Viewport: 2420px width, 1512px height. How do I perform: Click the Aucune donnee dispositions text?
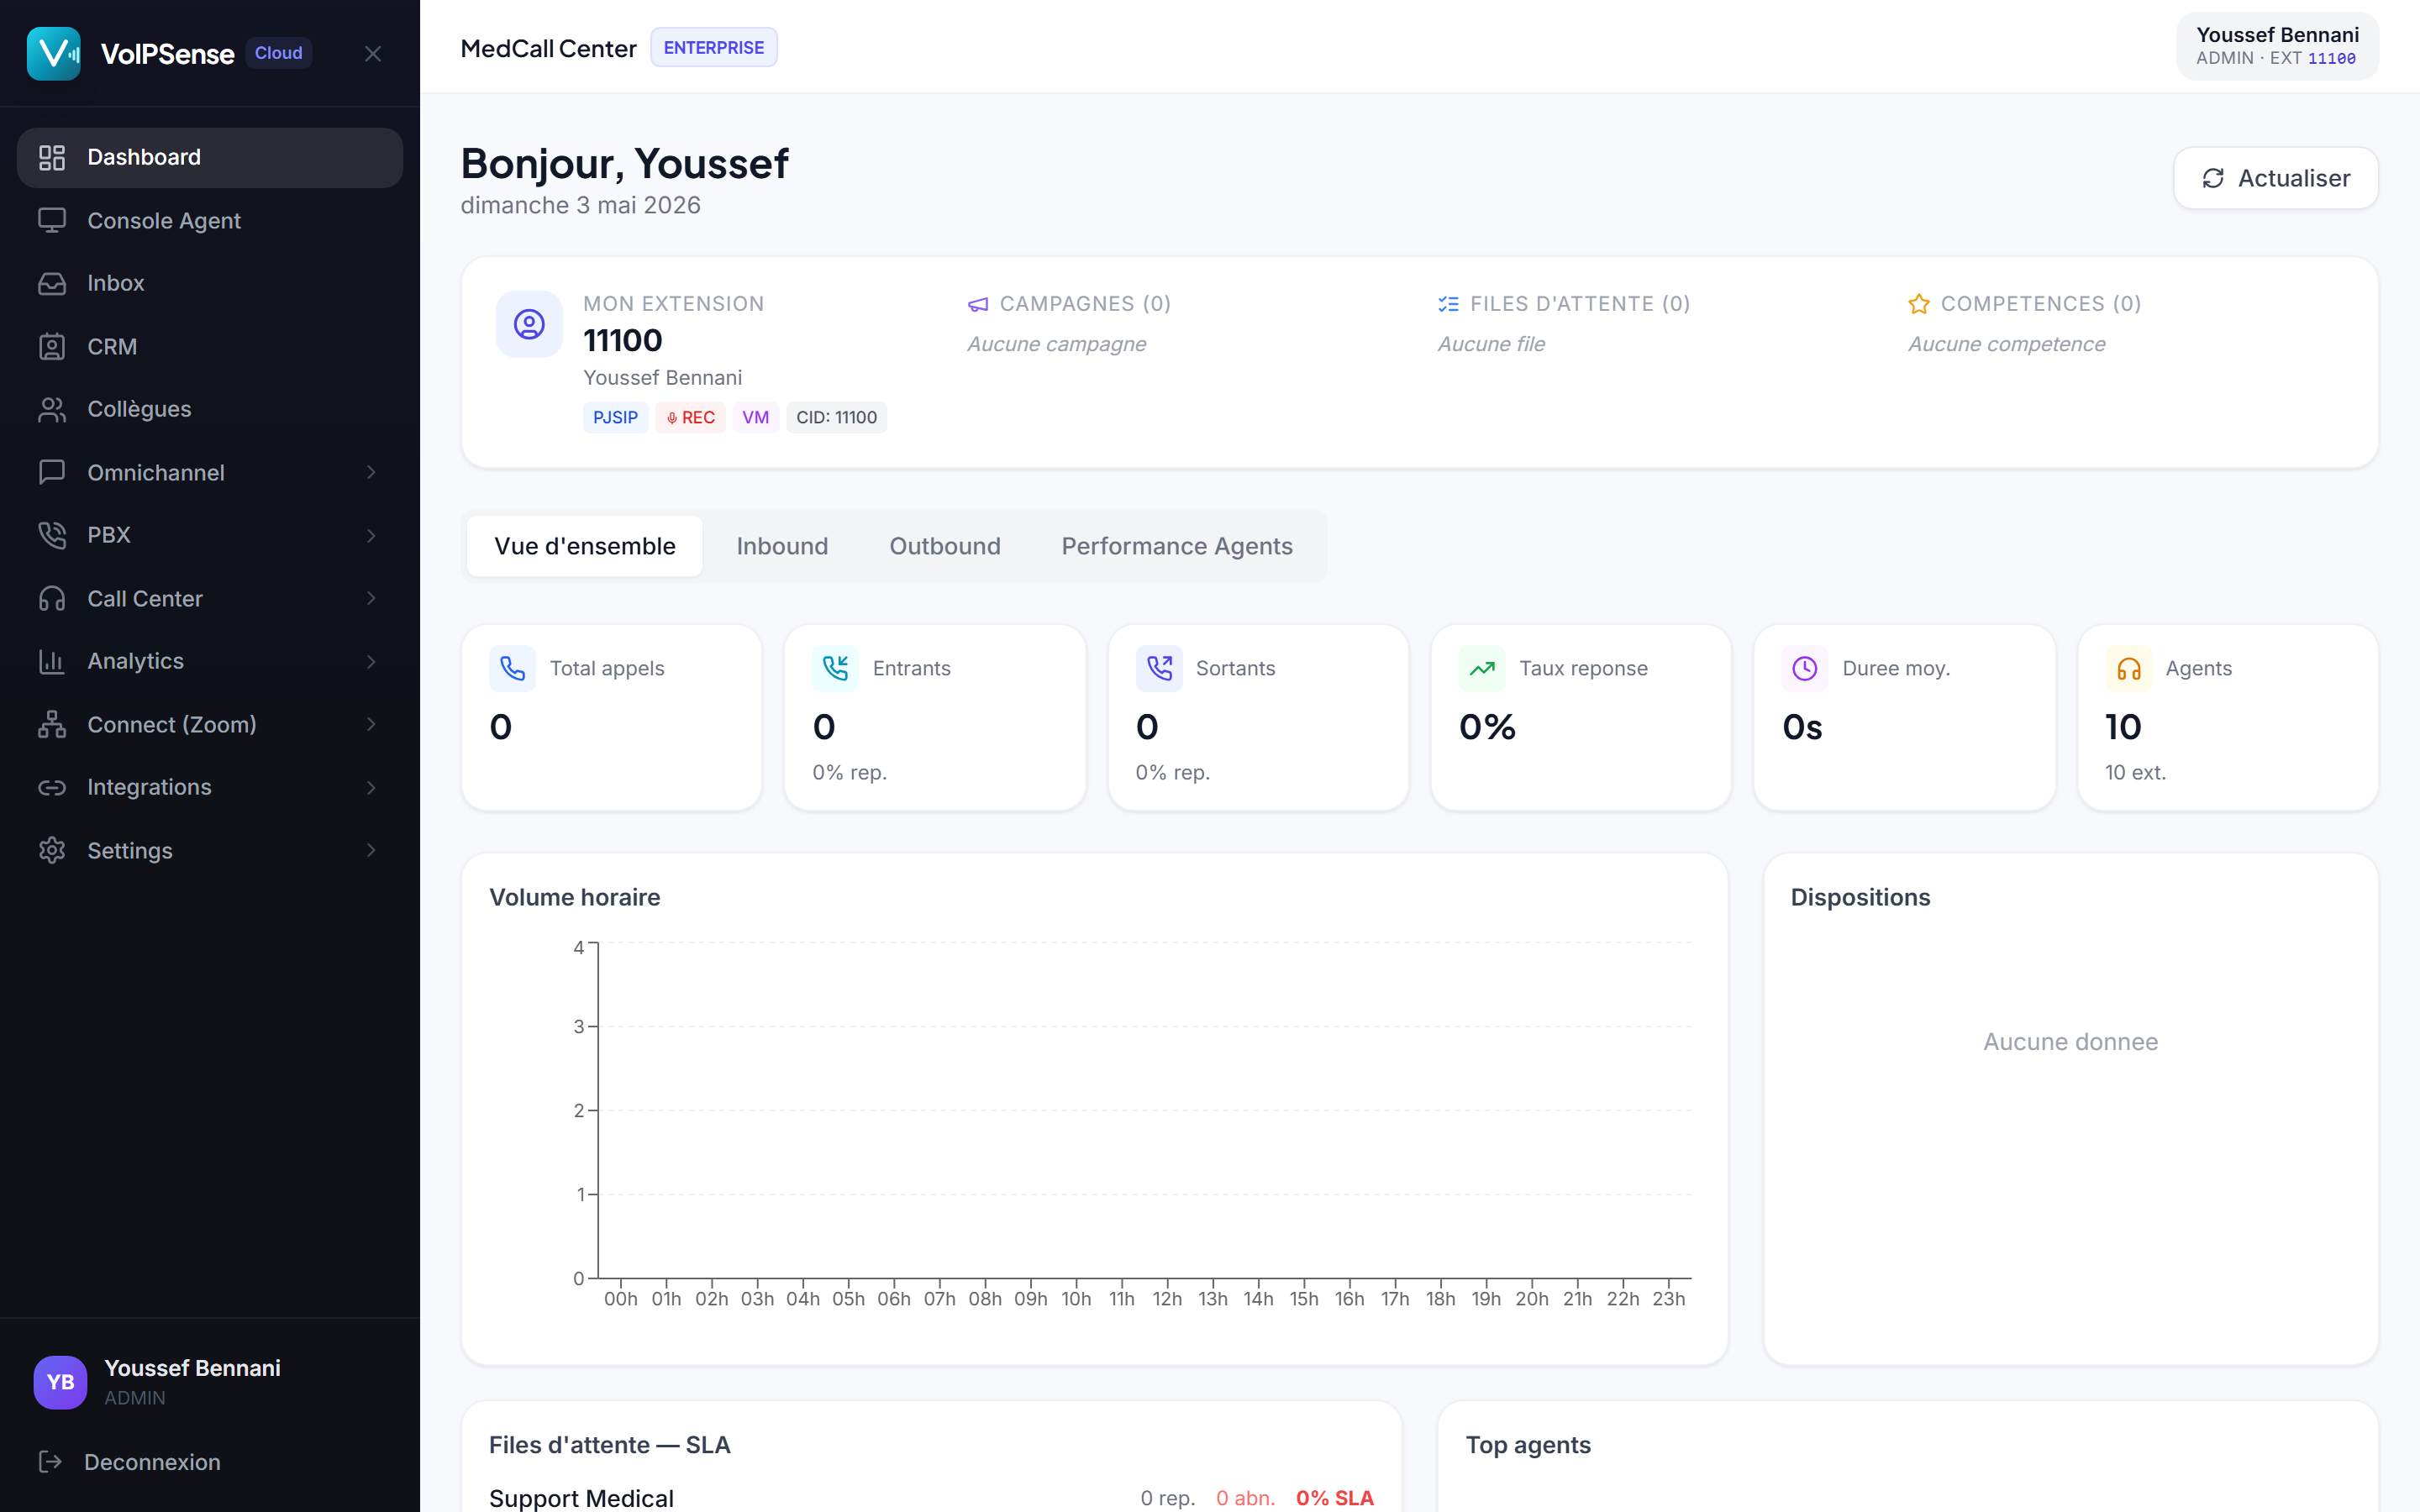point(2070,1041)
